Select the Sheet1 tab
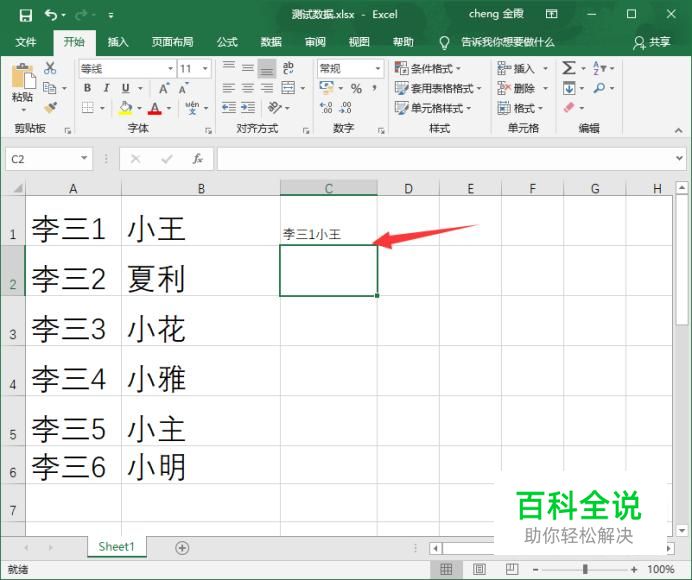The image size is (692, 580). coord(117,547)
